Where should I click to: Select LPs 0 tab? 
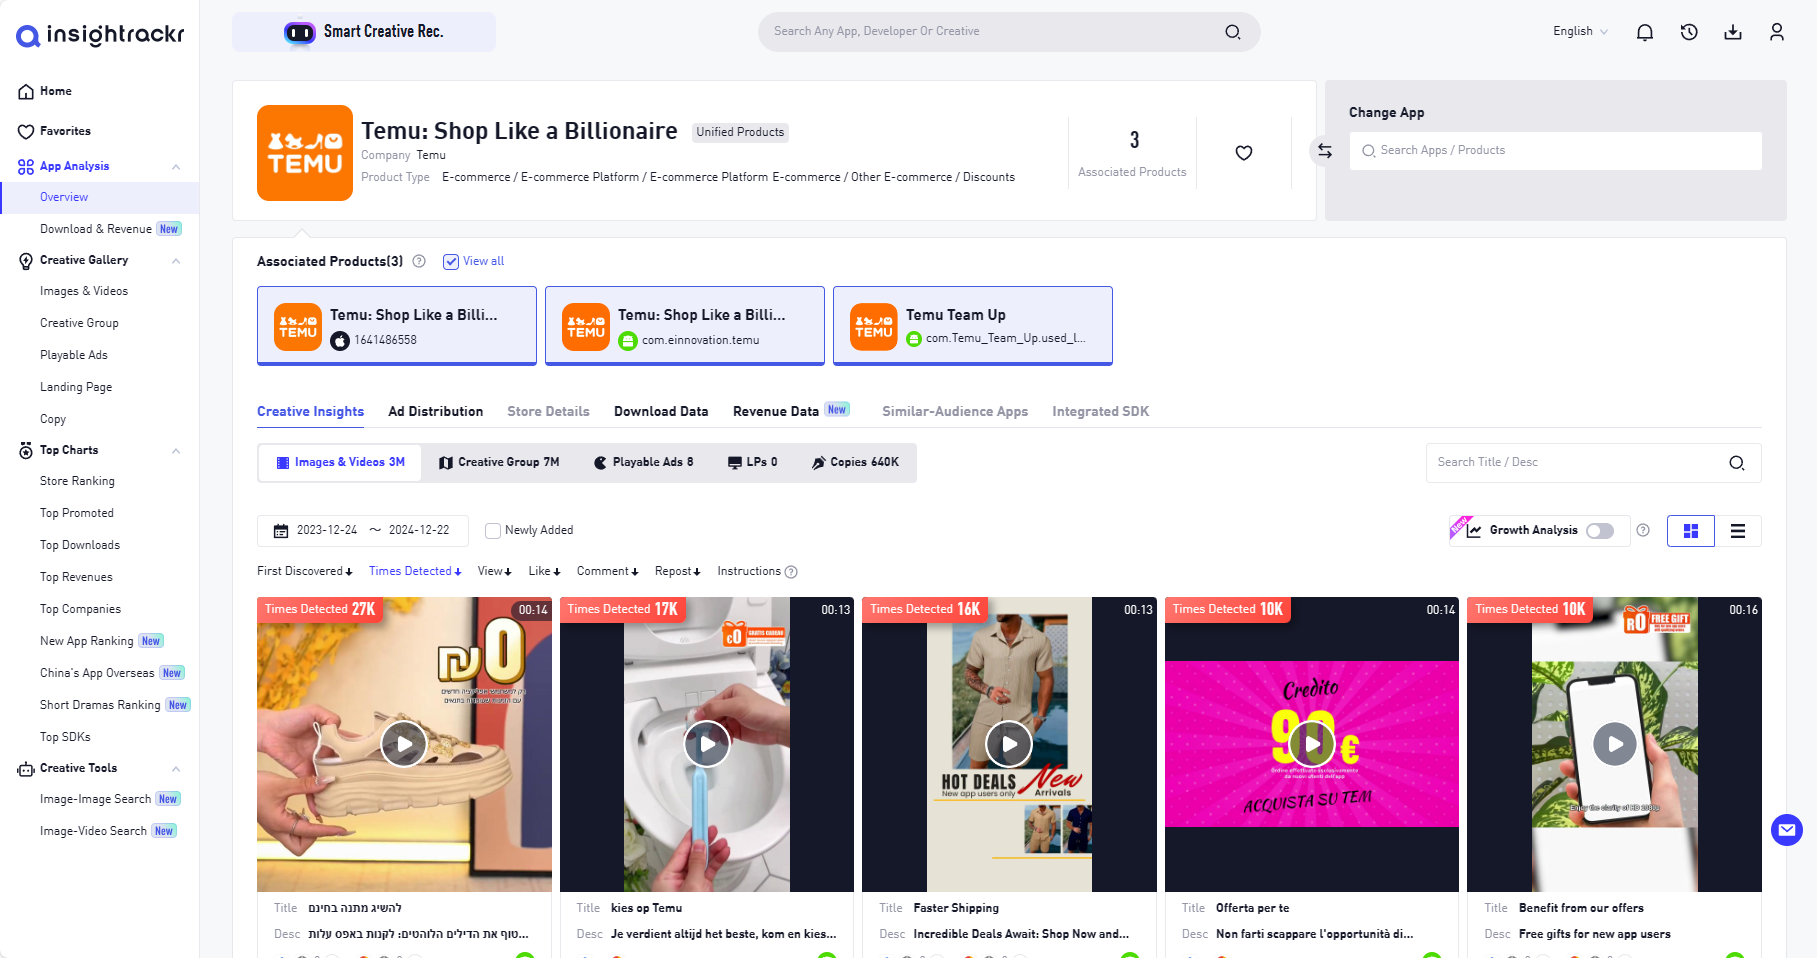pyautogui.click(x=752, y=463)
